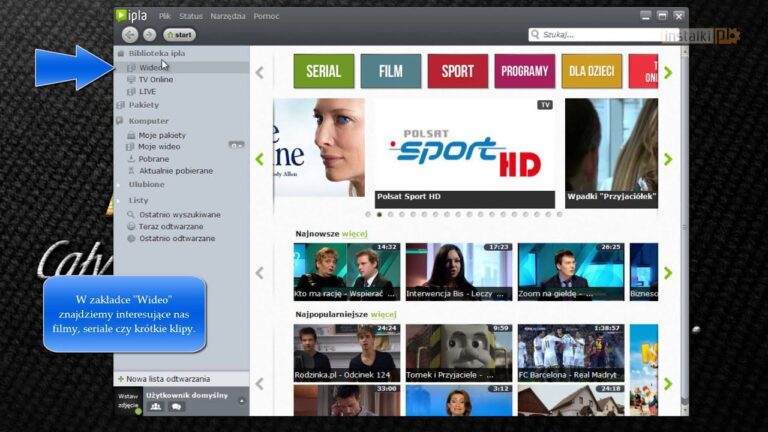This screenshot has width=768, height=432.
Task: Click the green SERIAL category tile
Action: pos(322,71)
